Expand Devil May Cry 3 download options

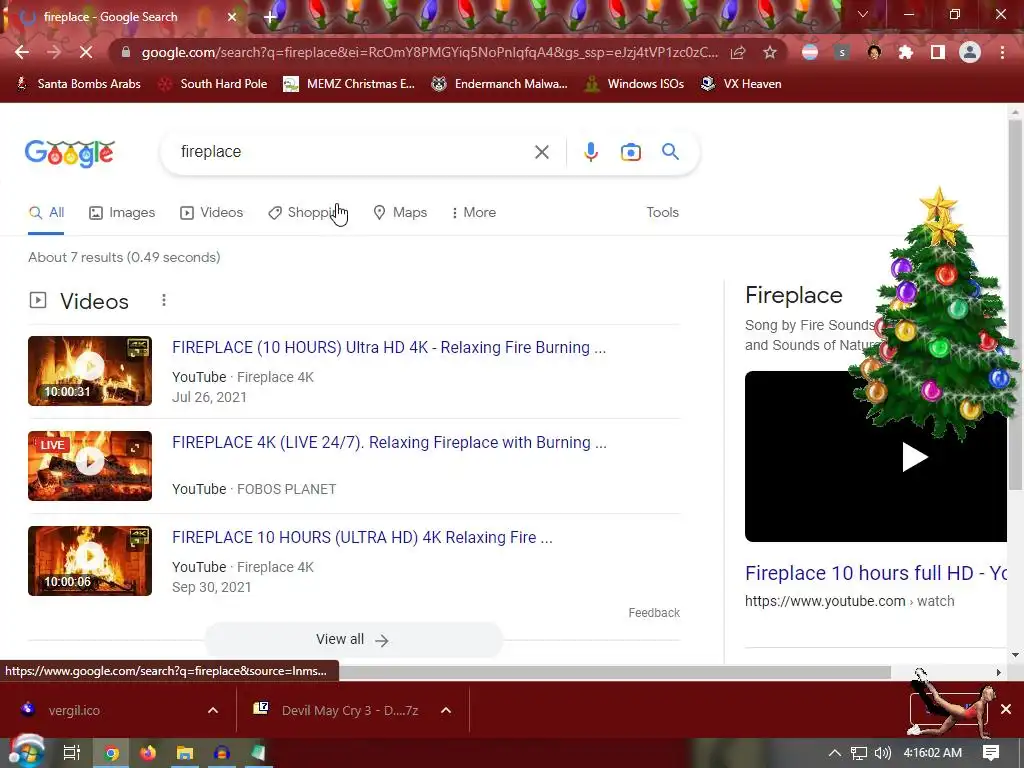point(446,710)
